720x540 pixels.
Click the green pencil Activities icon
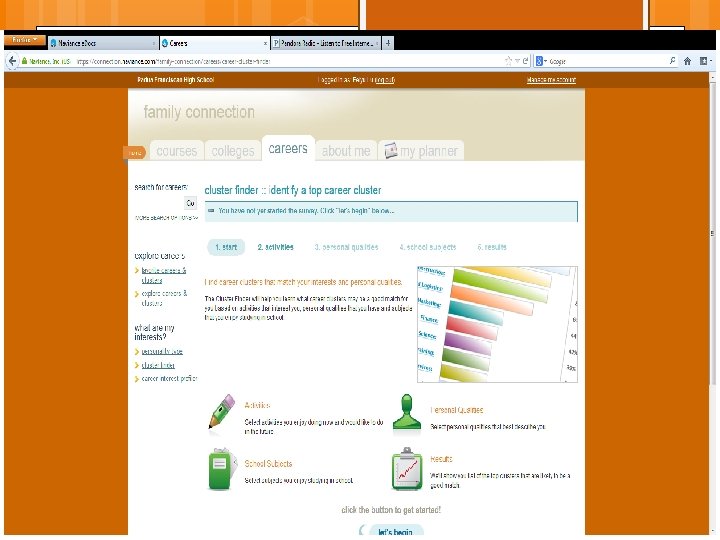(x=222, y=411)
